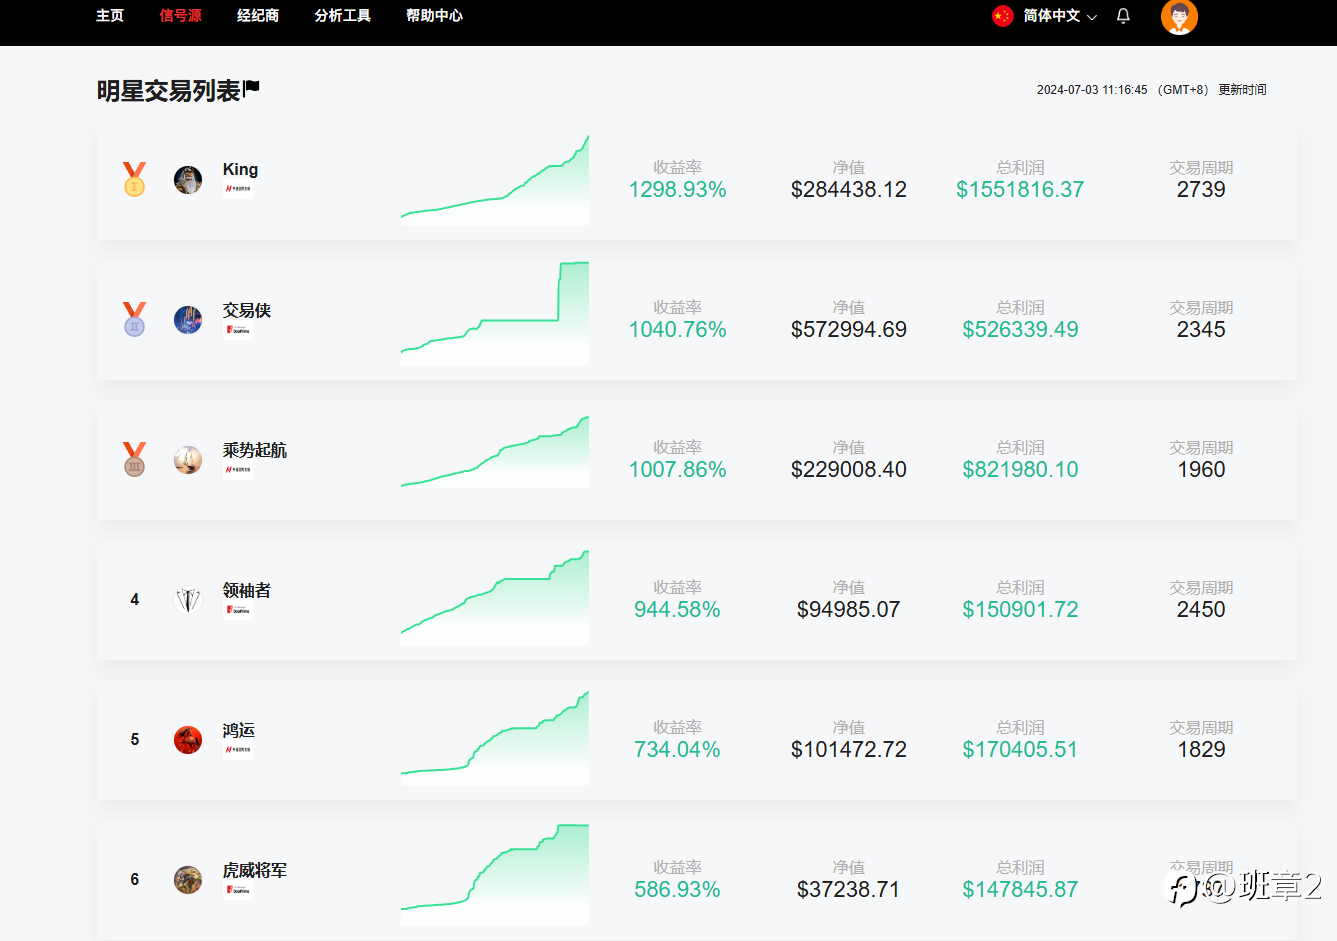Viewport: 1337px width, 941px height.
Task: Open the 交易侠 trader name link
Action: [x=247, y=310]
